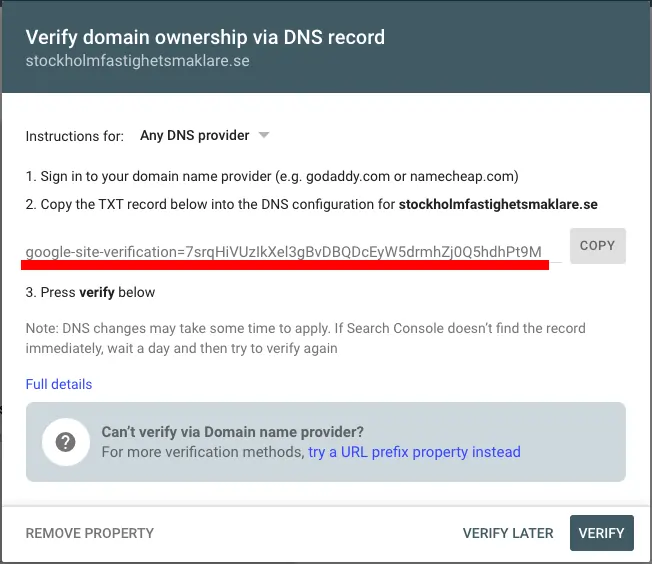Choose VERIFY LATER
This screenshot has height=564, width=652.
pos(508,533)
